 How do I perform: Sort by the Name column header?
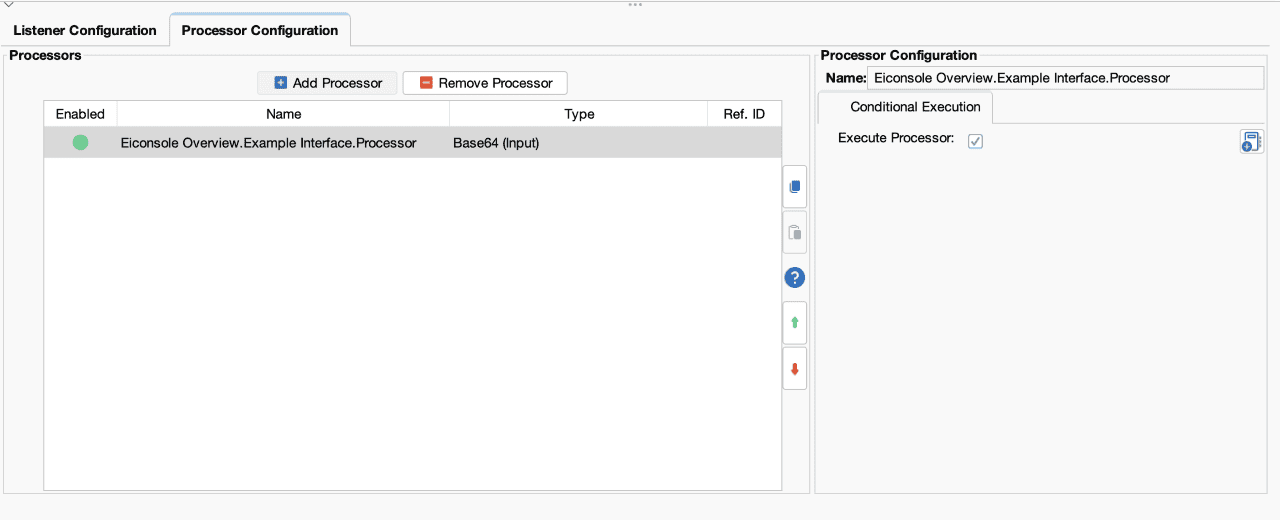pos(284,114)
